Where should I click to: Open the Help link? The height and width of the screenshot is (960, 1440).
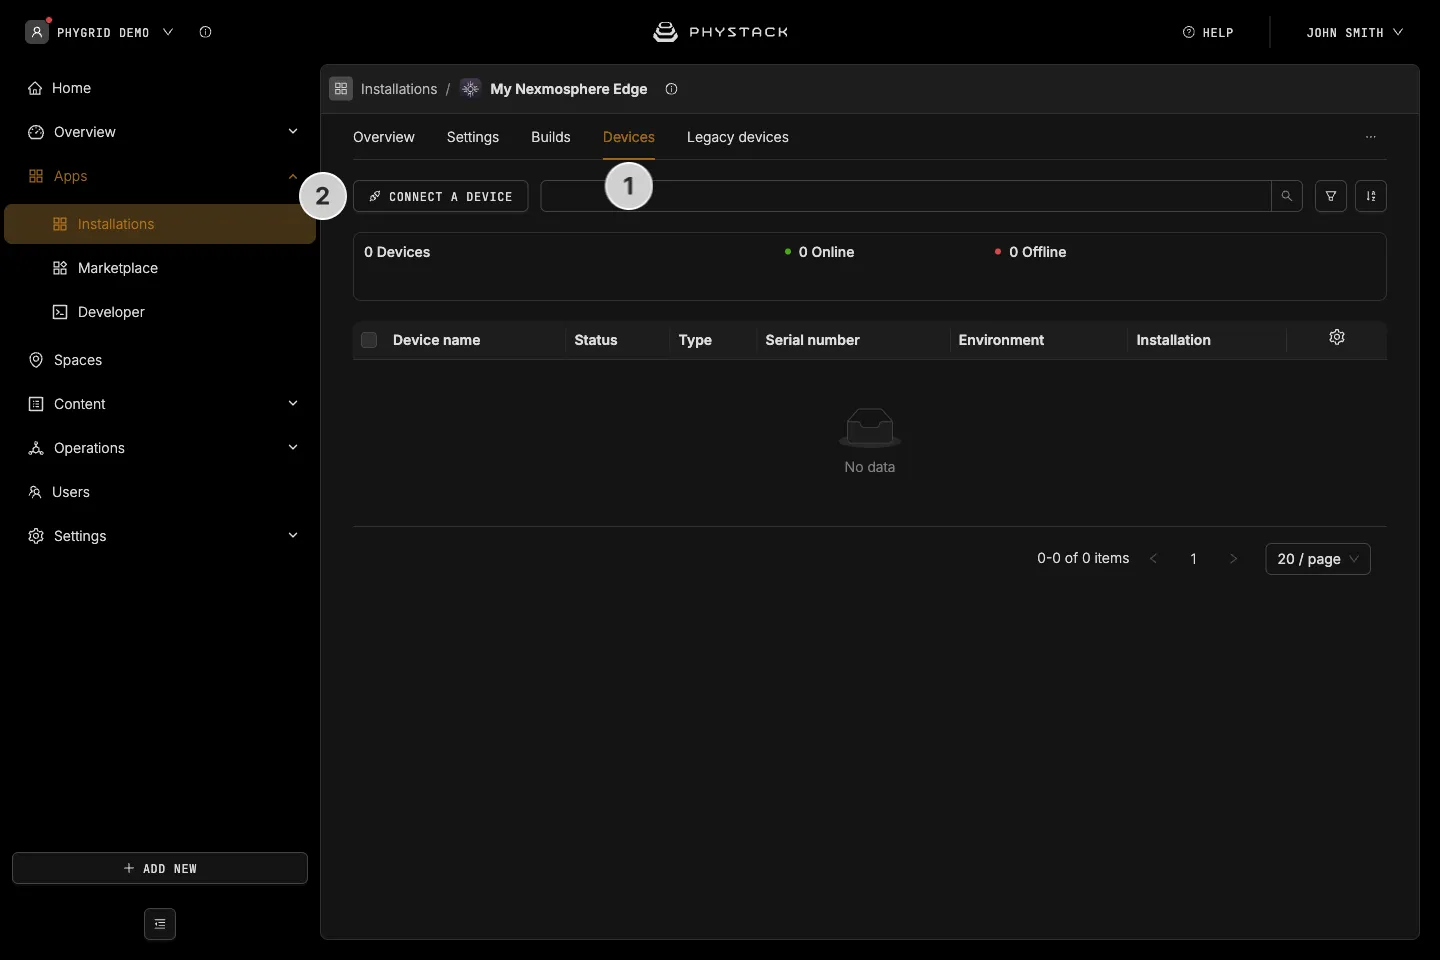(x=1208, y=32)
